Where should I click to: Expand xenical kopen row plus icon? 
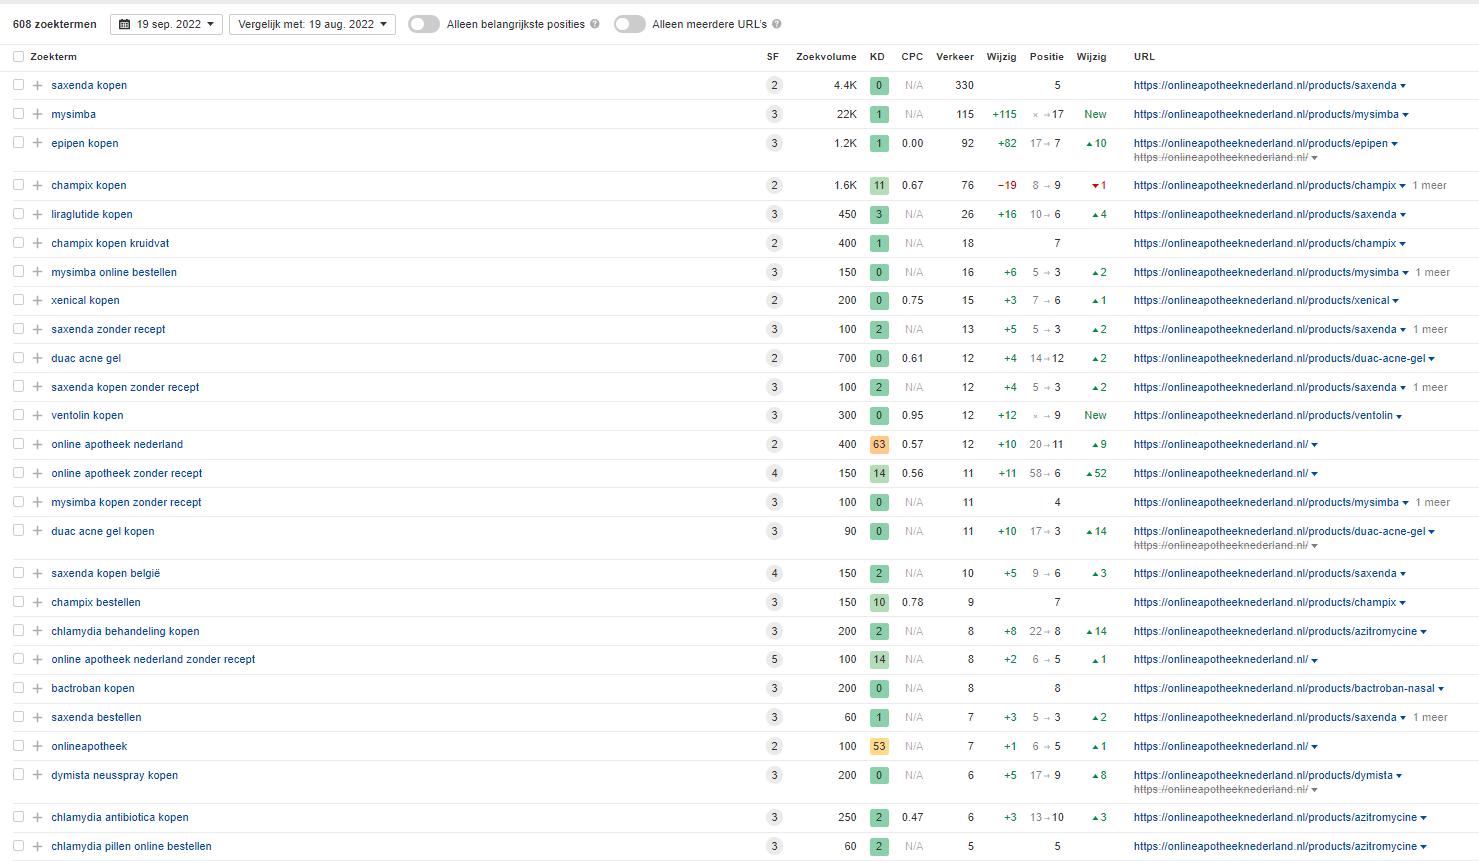click(38, 301)
